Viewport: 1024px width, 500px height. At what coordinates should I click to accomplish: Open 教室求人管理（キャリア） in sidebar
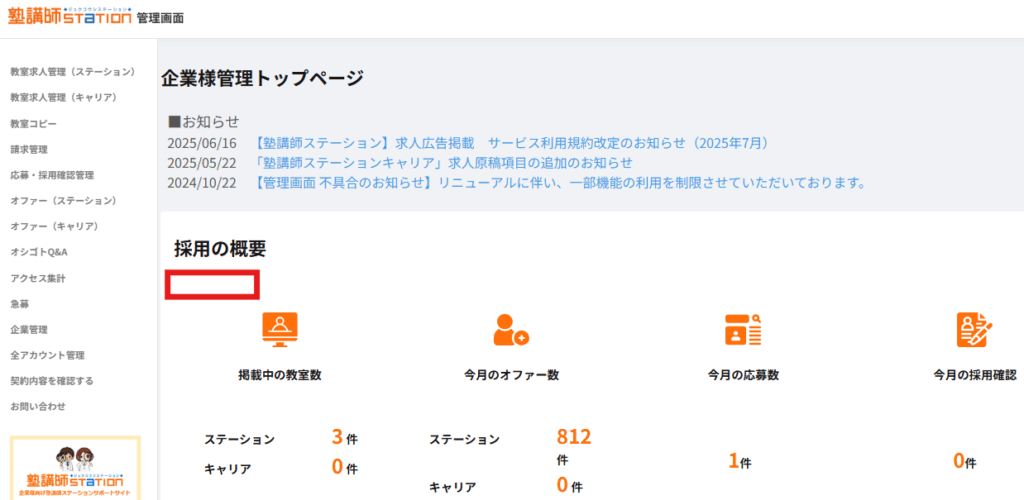[63, 97]
